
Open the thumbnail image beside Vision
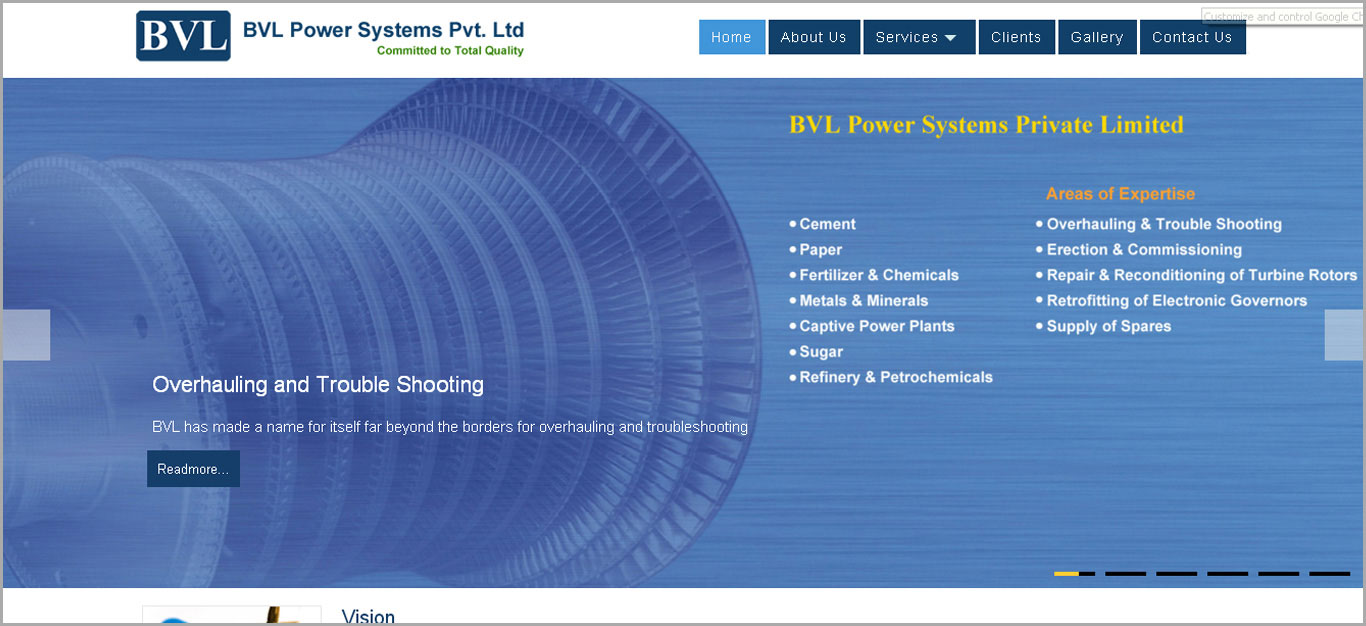pos(231,615)
